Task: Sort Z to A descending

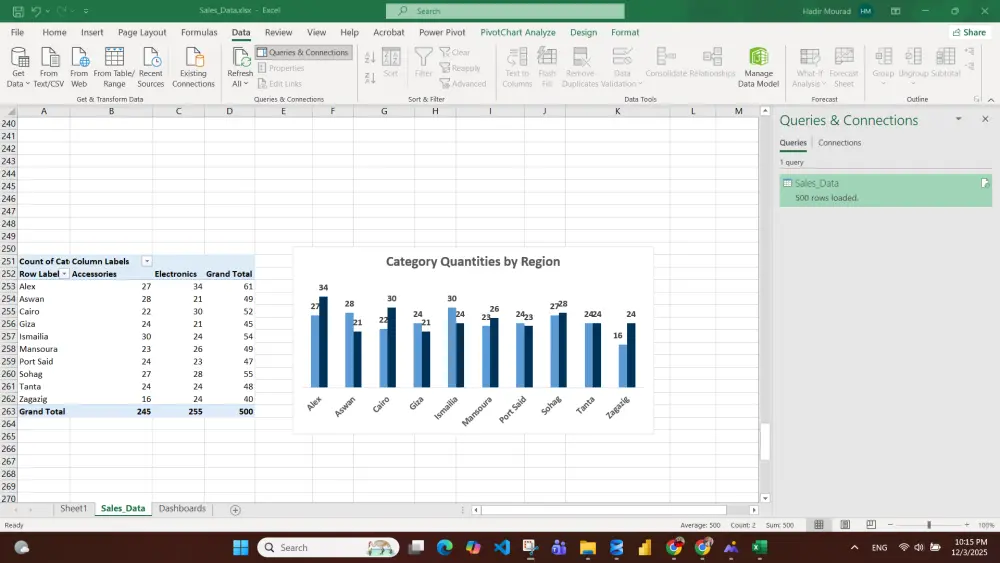Action: (370, 78)
